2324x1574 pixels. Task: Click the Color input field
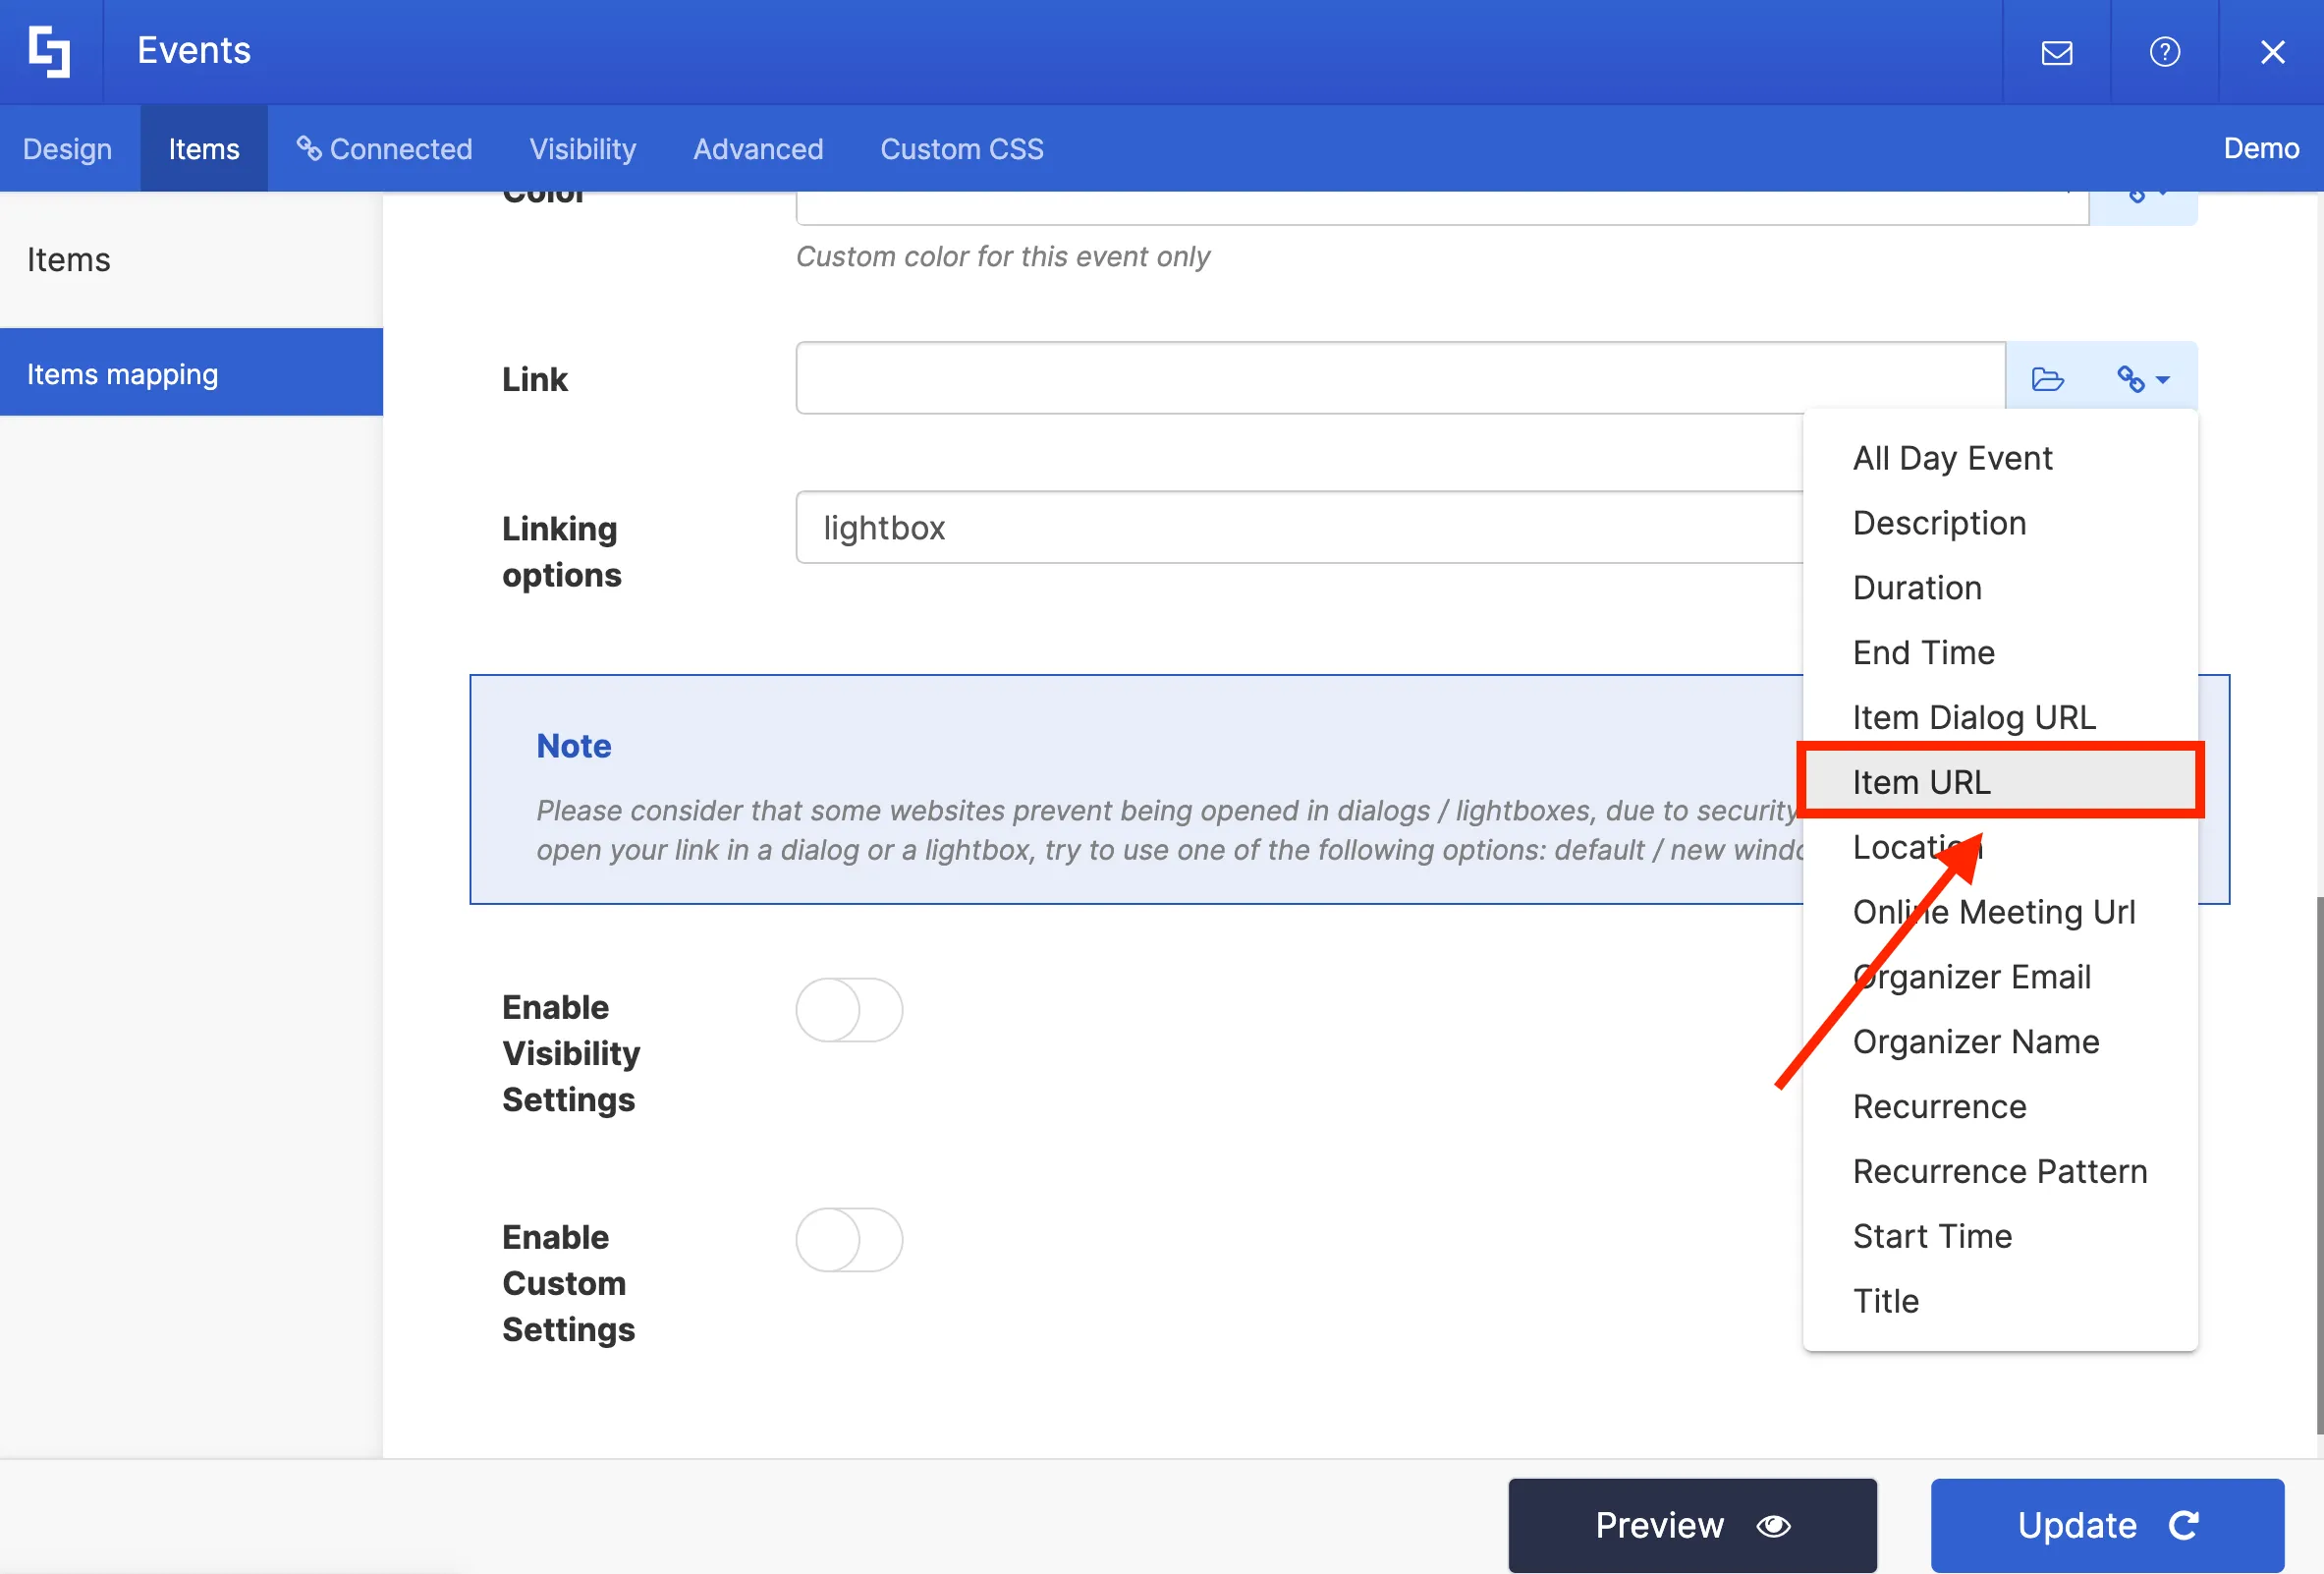1442,207
